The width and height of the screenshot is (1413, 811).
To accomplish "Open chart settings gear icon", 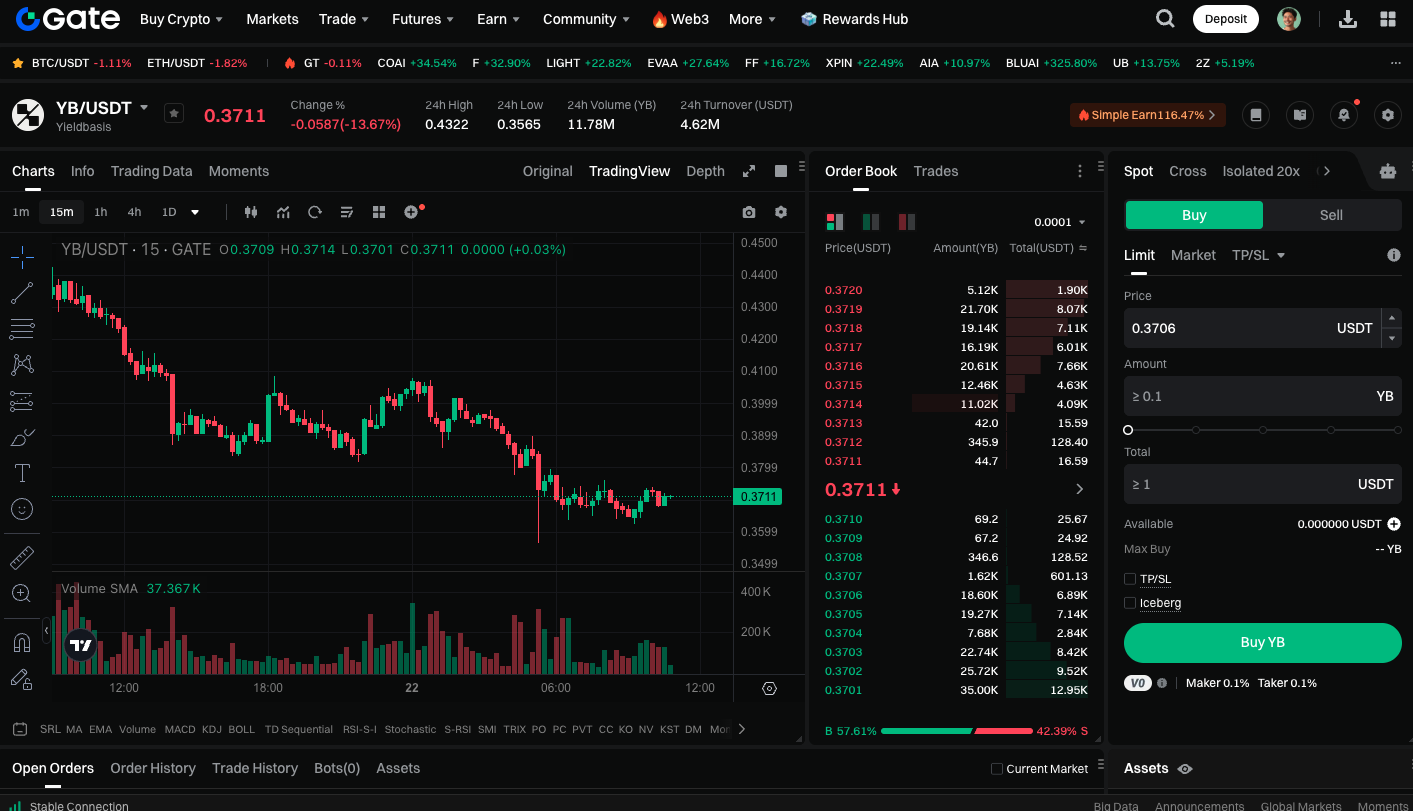I will tap(781, 212).
